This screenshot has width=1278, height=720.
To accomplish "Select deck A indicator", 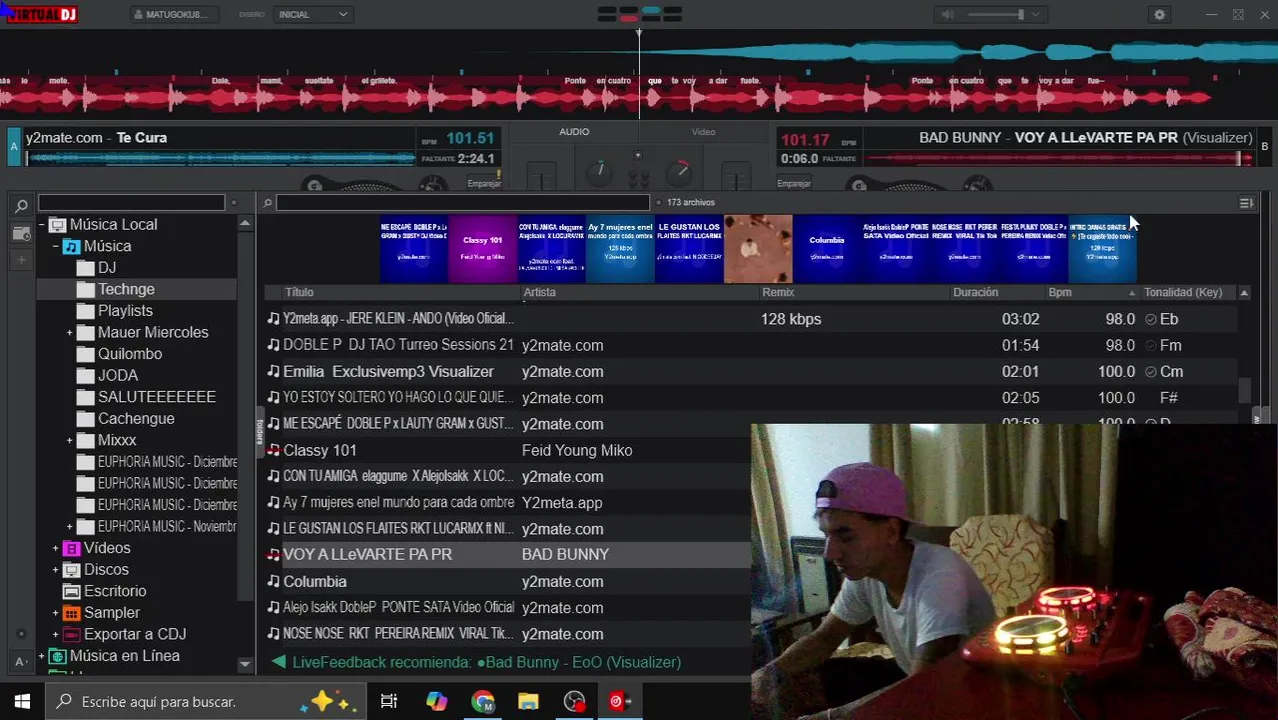I will coord(14,146).
